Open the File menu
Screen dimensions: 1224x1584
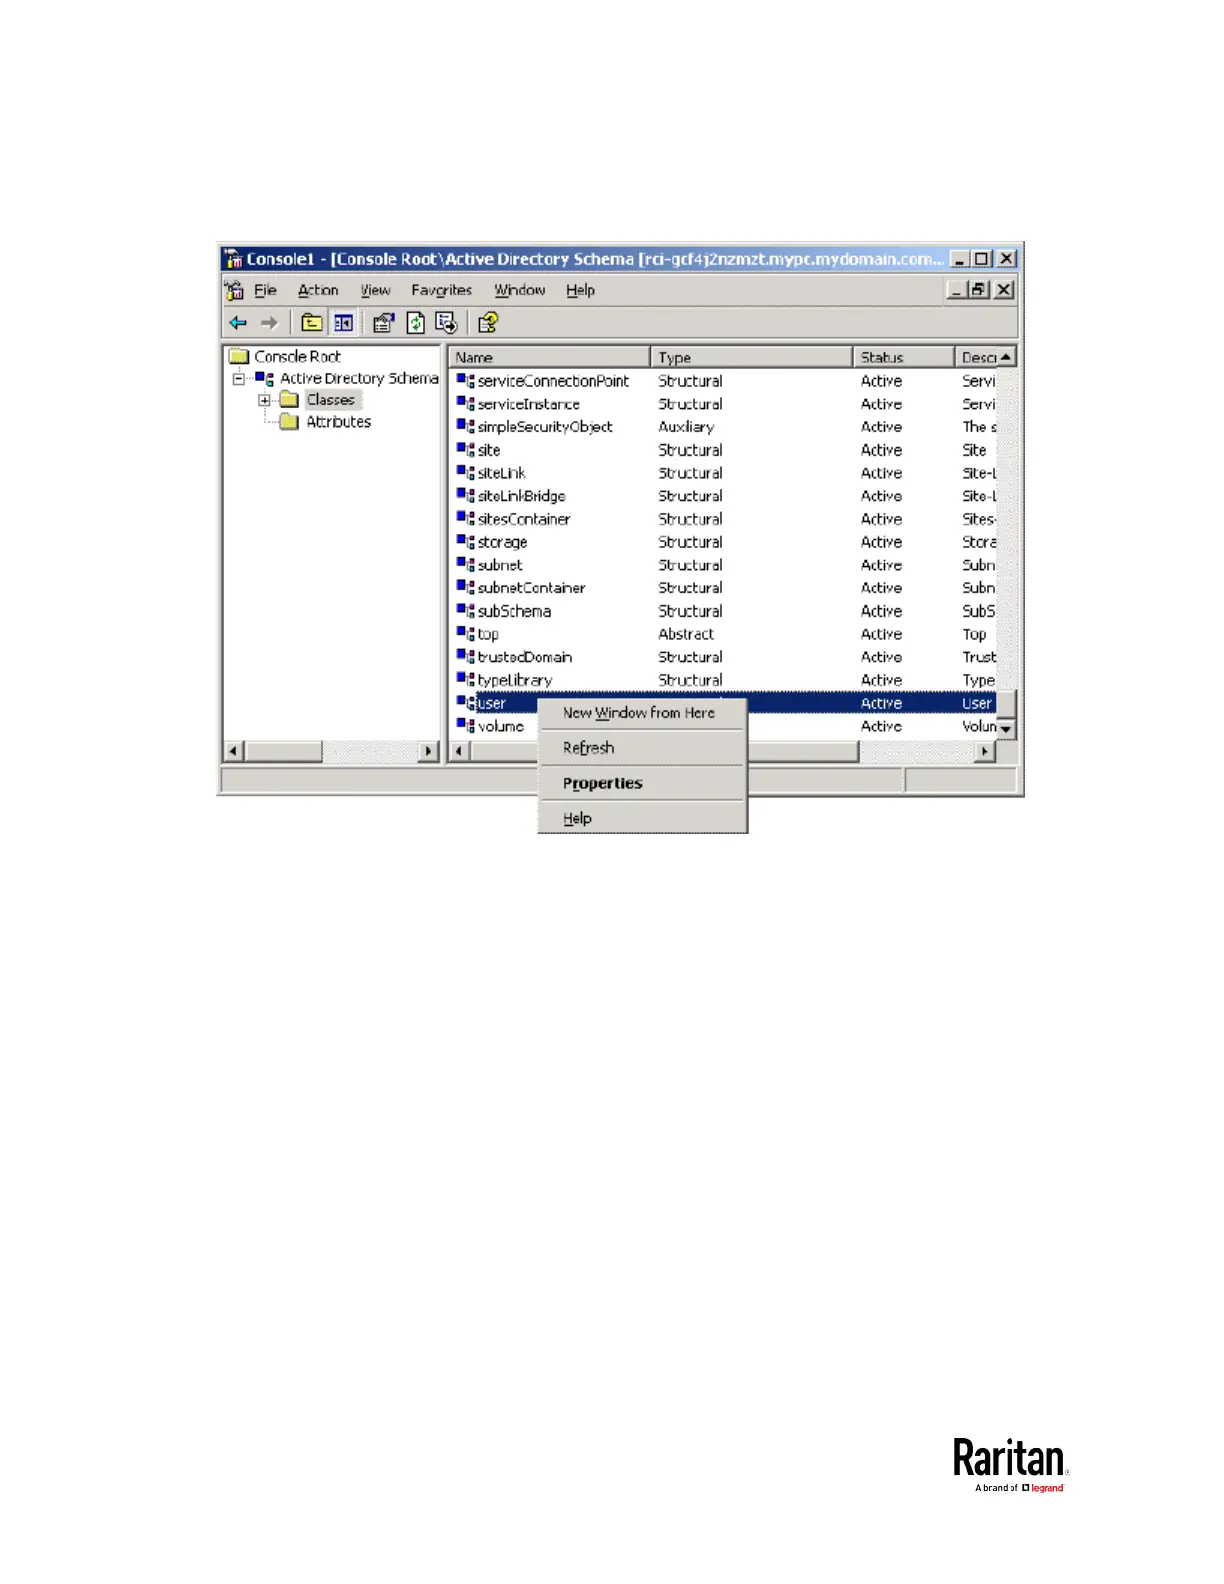(265, 290)
